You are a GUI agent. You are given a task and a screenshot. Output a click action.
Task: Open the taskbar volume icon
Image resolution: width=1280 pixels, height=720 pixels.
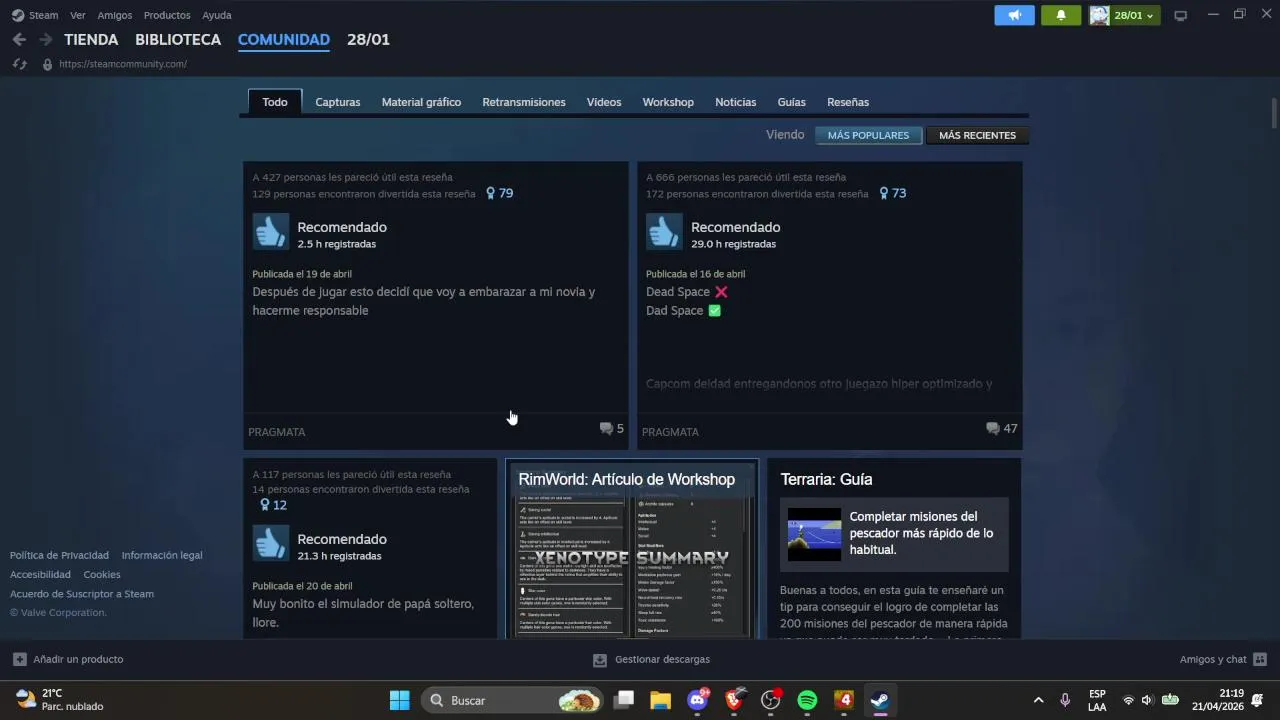(1147, 700)
